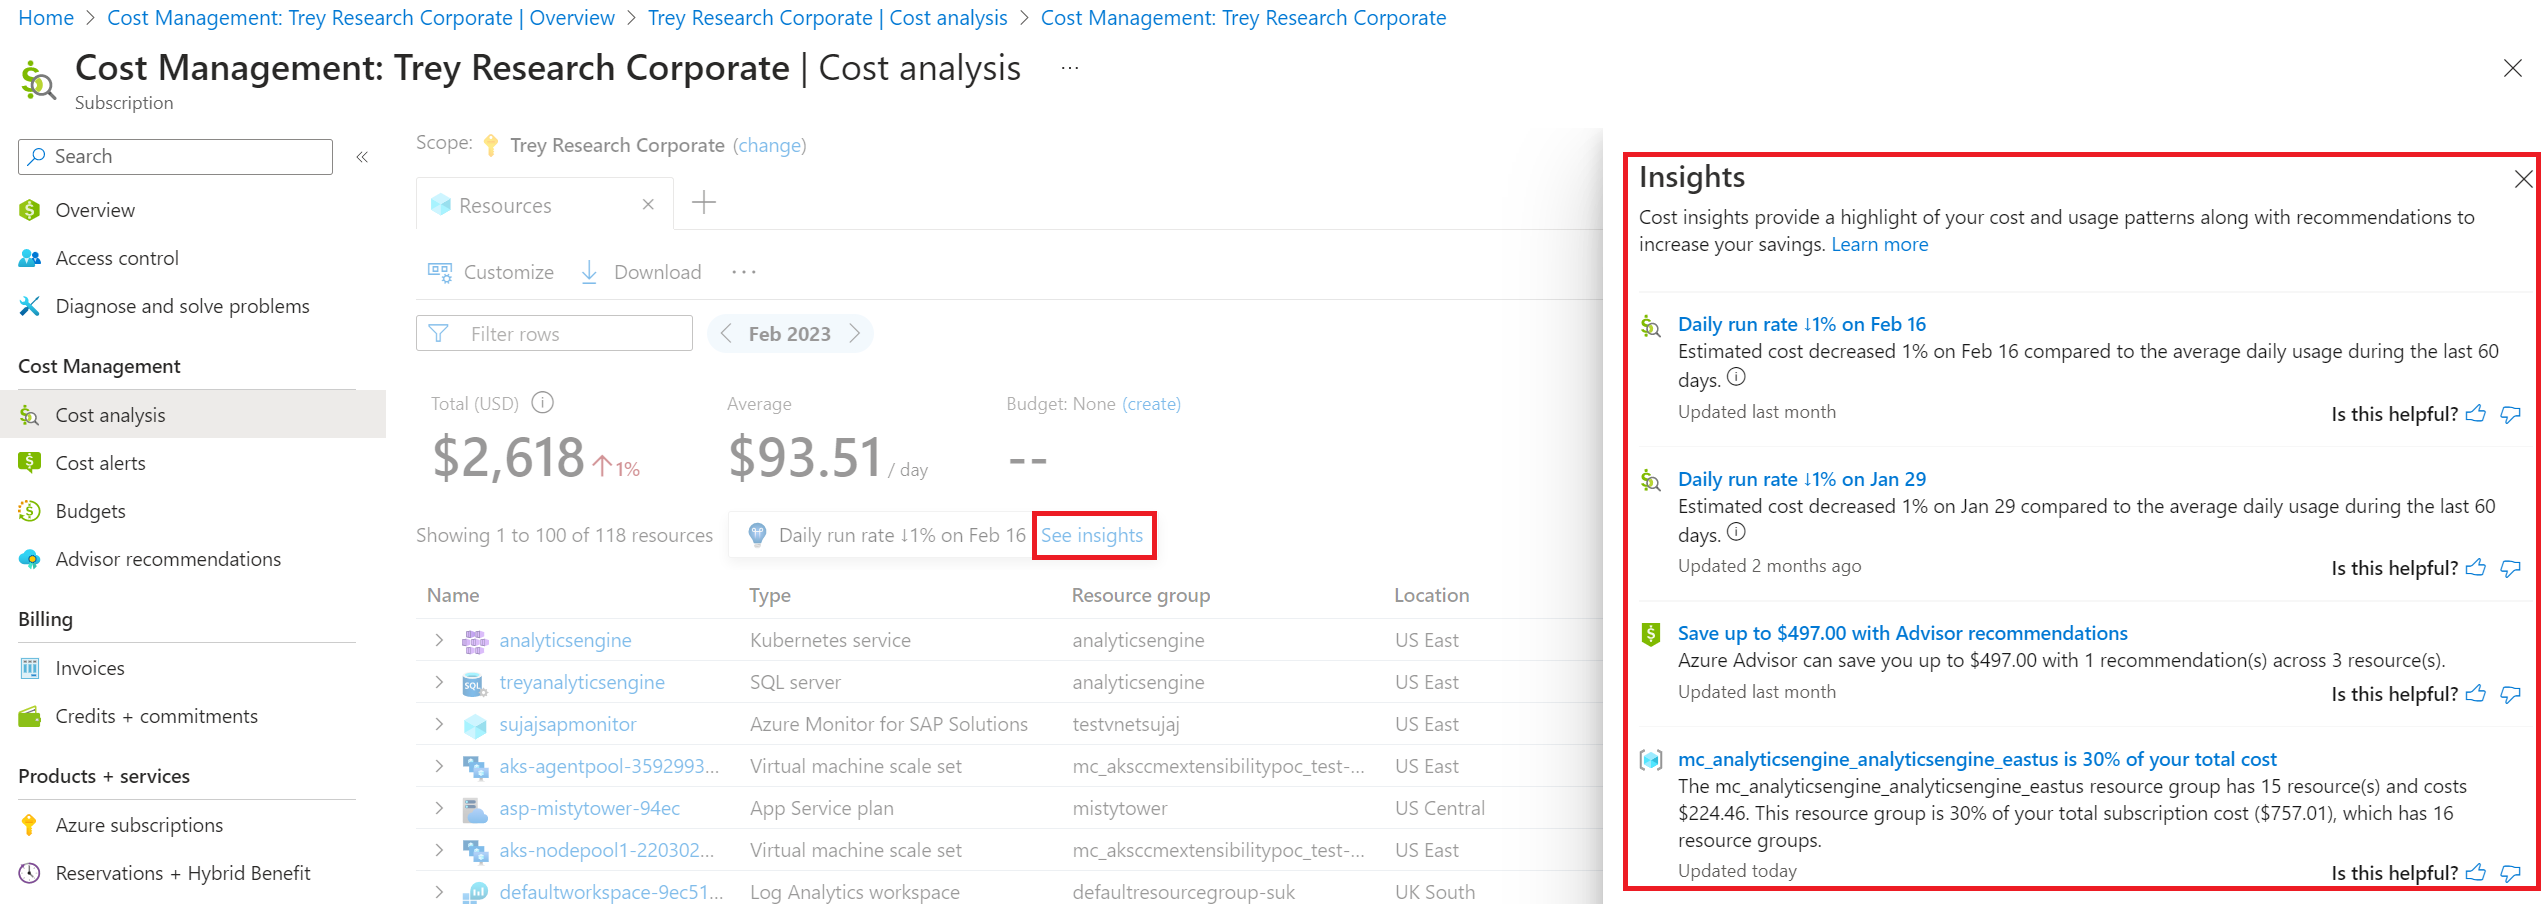
Task: Add a new view with plus icon
Action: click(704, 203)
